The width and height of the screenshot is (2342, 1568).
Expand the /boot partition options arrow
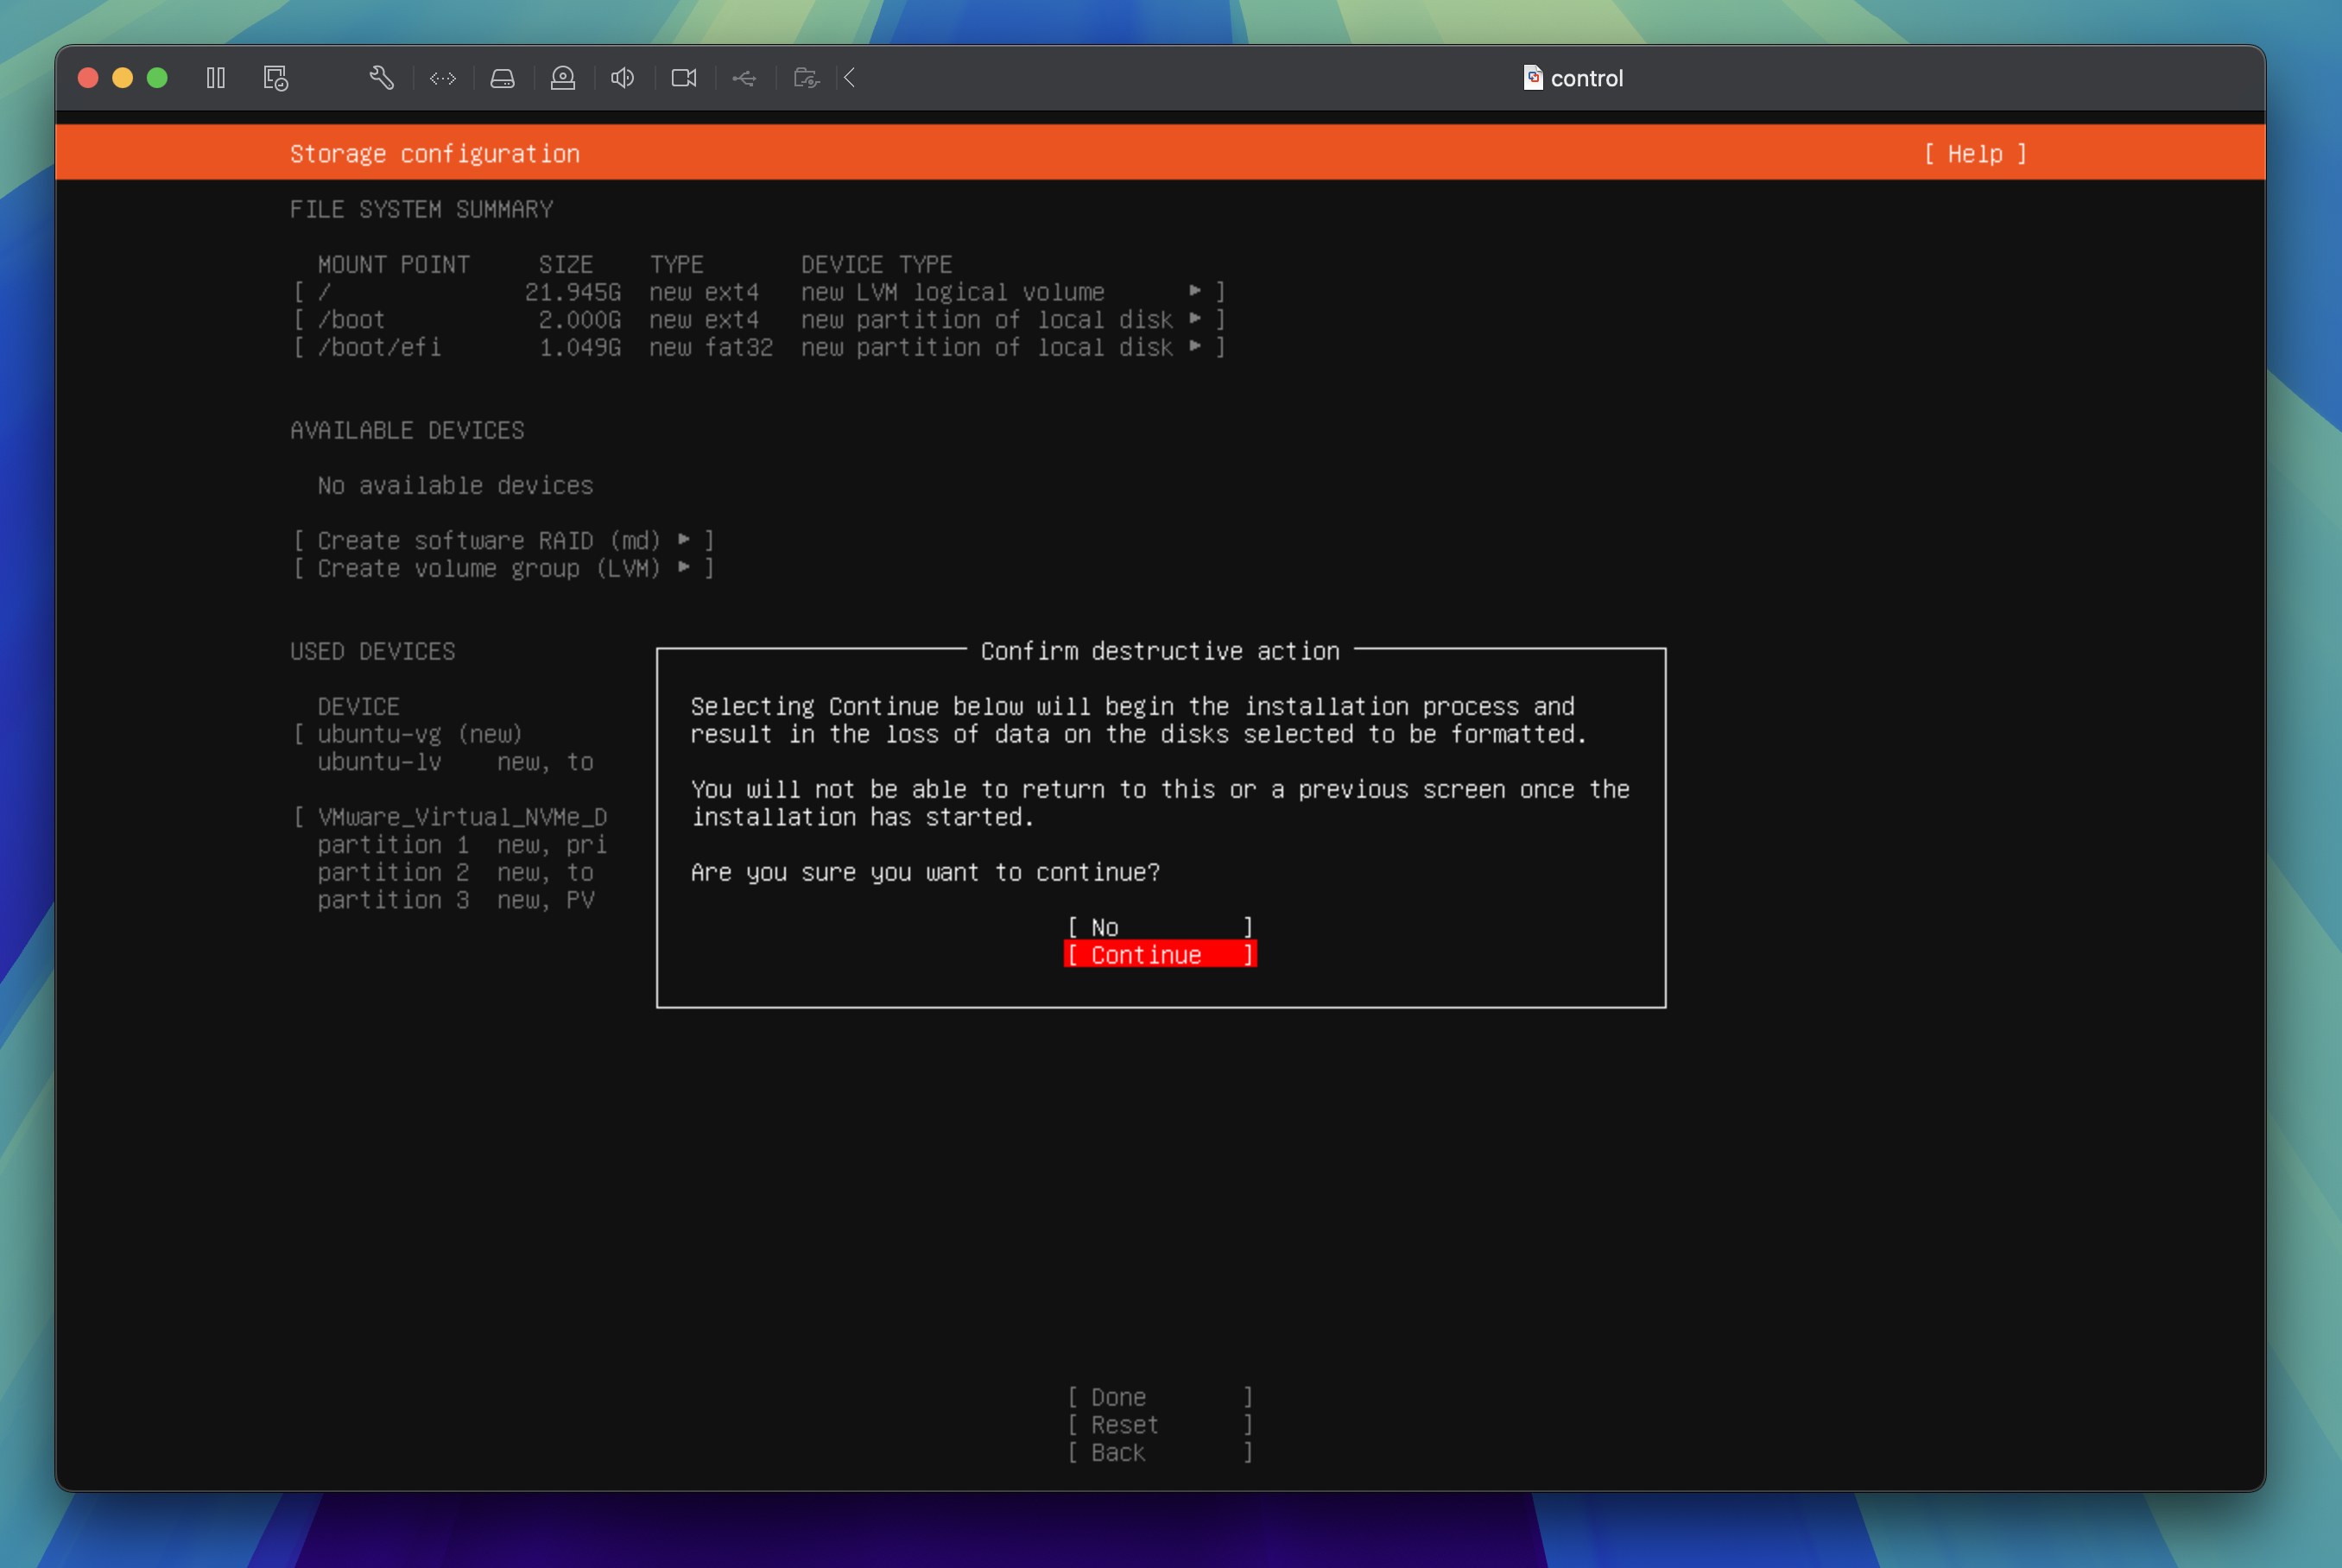click(1196, 320)
